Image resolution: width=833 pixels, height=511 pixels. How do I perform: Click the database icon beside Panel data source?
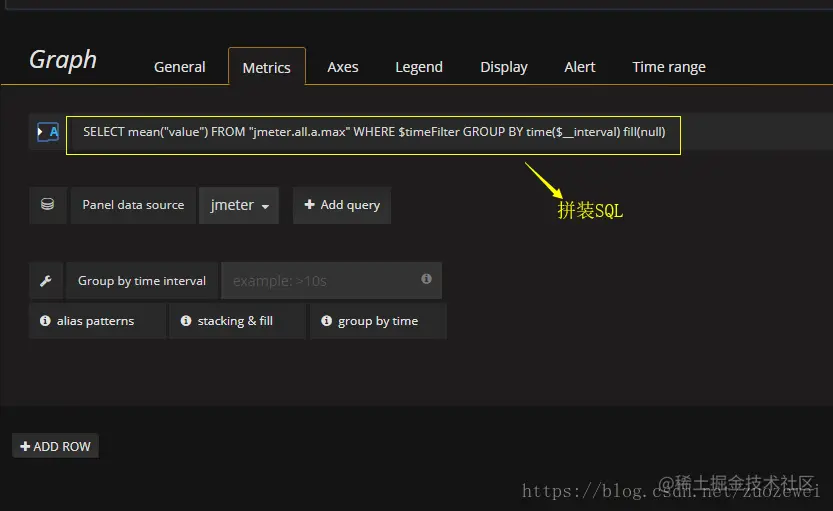[47, 205]
